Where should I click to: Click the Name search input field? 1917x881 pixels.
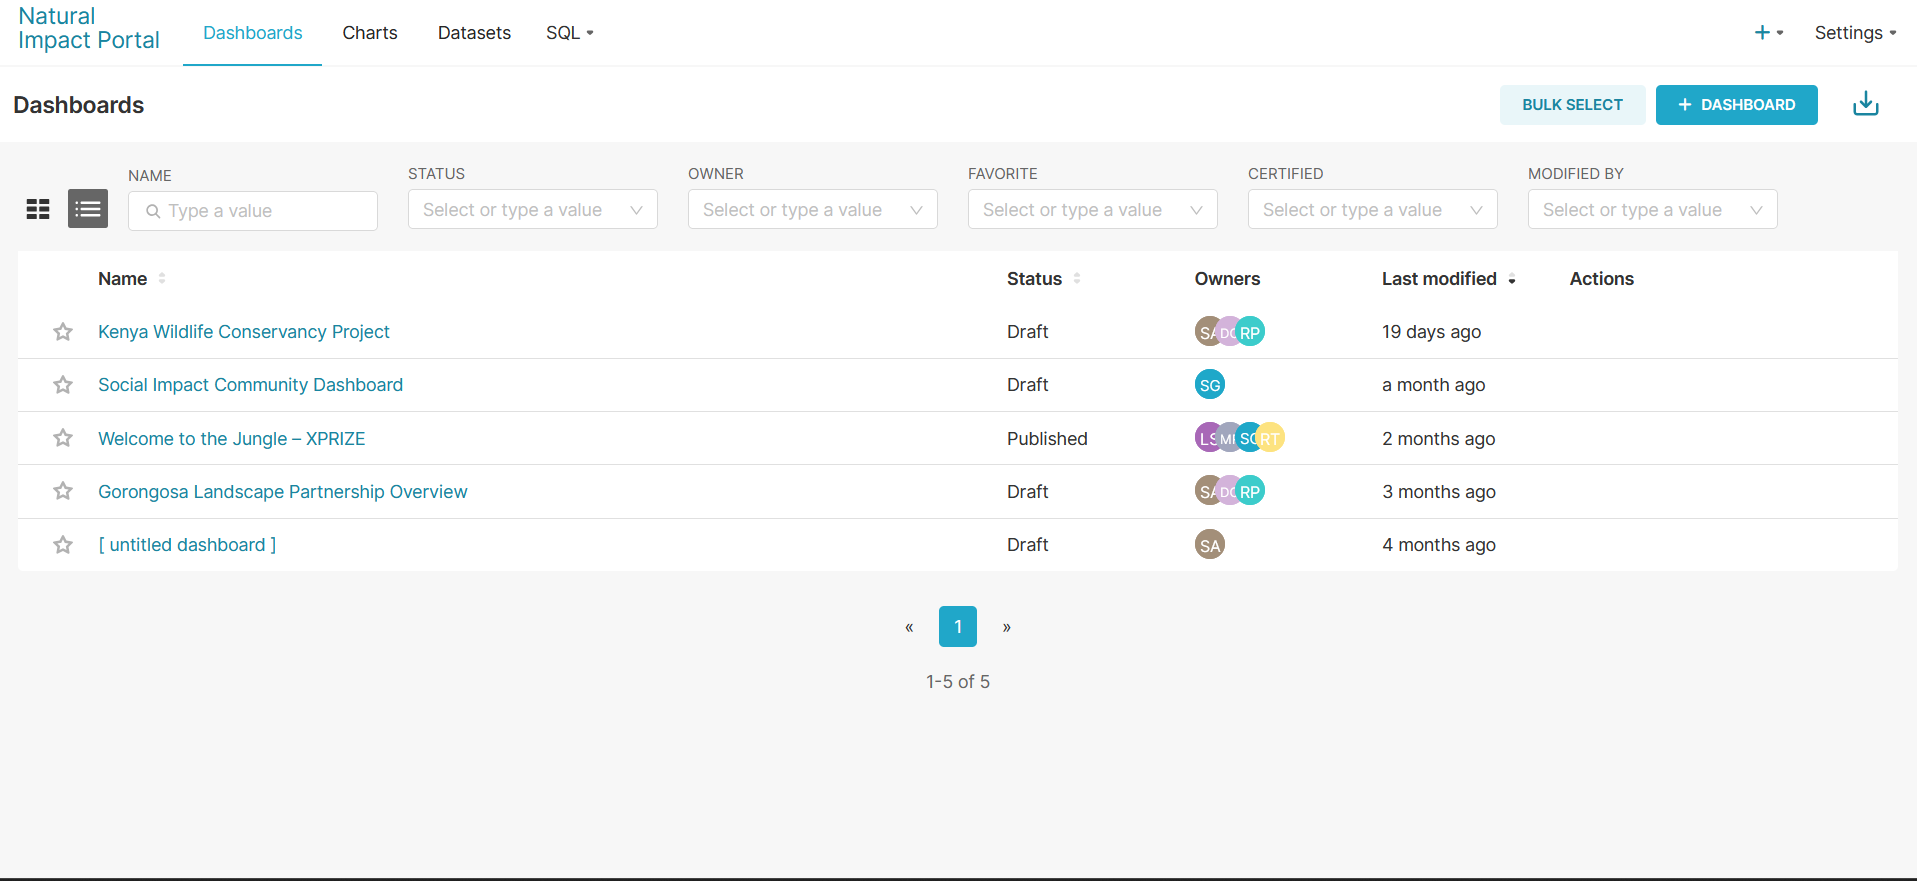[253, 211]
